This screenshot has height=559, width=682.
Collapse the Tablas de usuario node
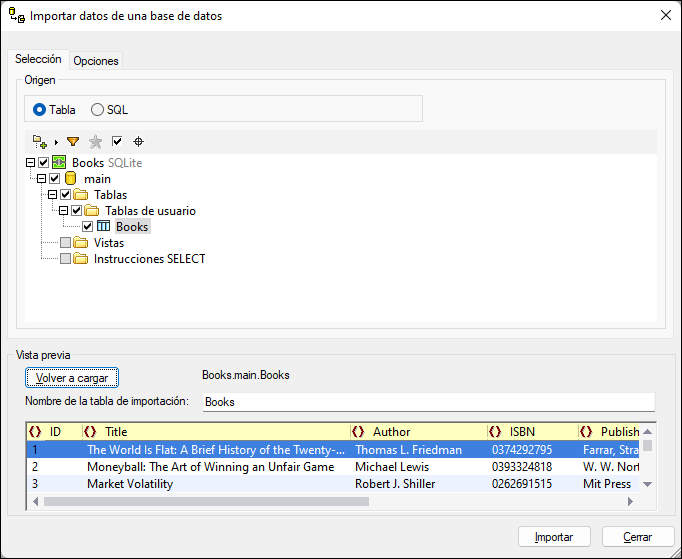[63, 211]
